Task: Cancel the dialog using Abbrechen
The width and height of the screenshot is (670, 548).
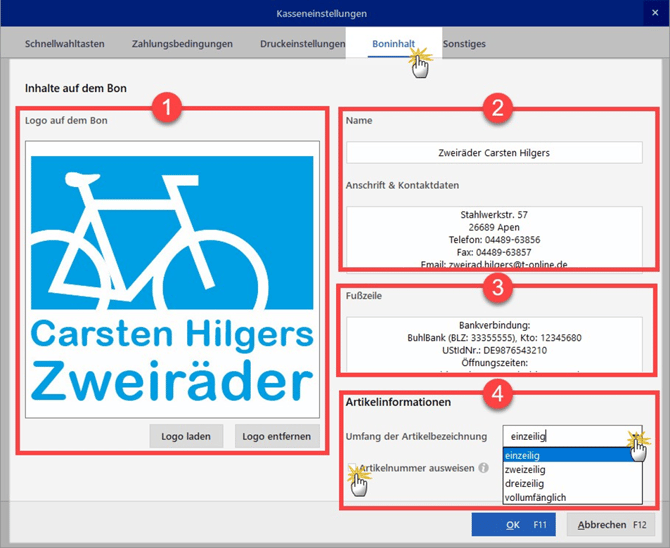Action: [611, 524]
